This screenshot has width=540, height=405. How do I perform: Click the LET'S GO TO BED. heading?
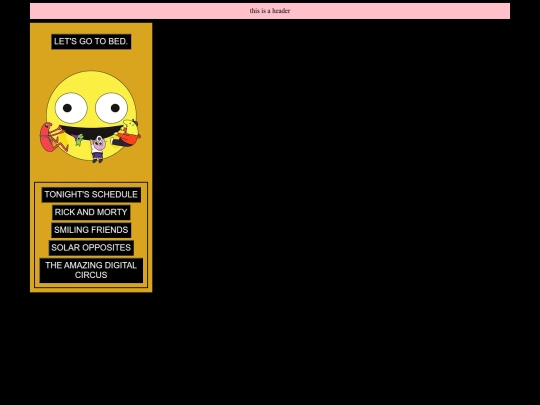[x=91, y=42]
